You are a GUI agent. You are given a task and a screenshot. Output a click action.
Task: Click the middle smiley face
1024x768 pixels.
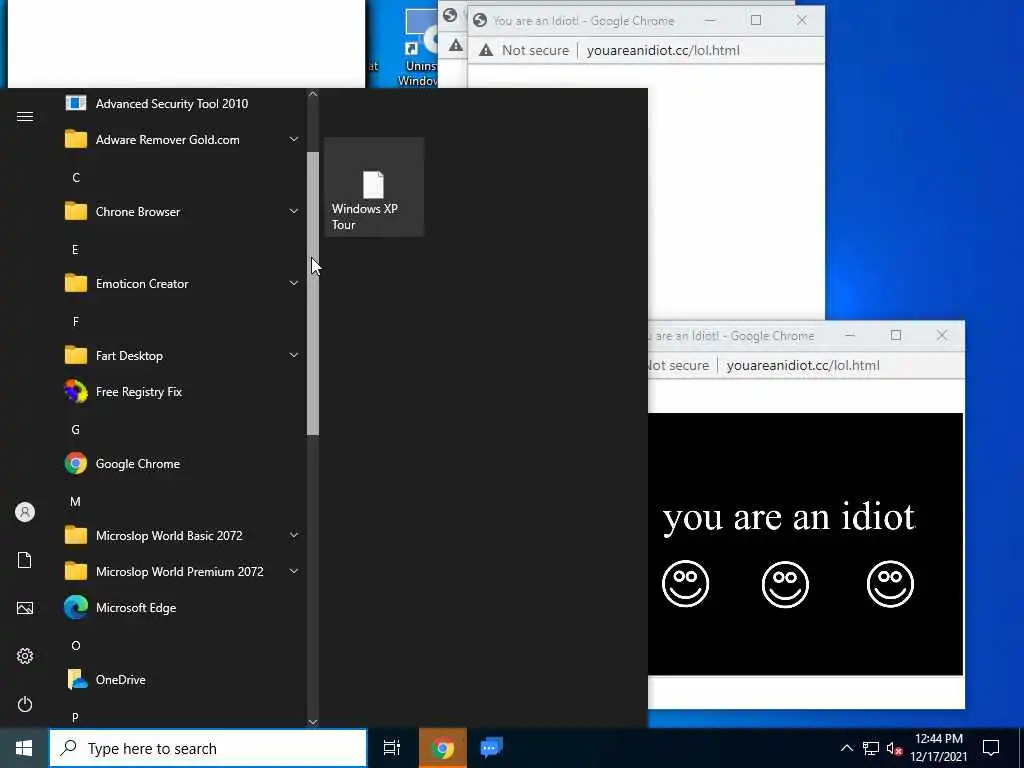click(785, 584)
